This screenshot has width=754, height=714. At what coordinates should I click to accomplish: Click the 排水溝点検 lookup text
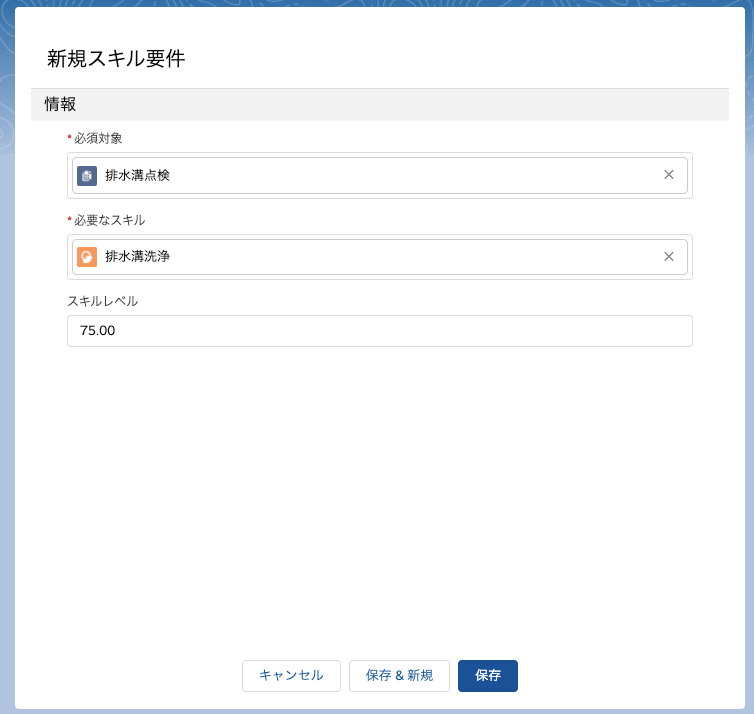[138, 175]
